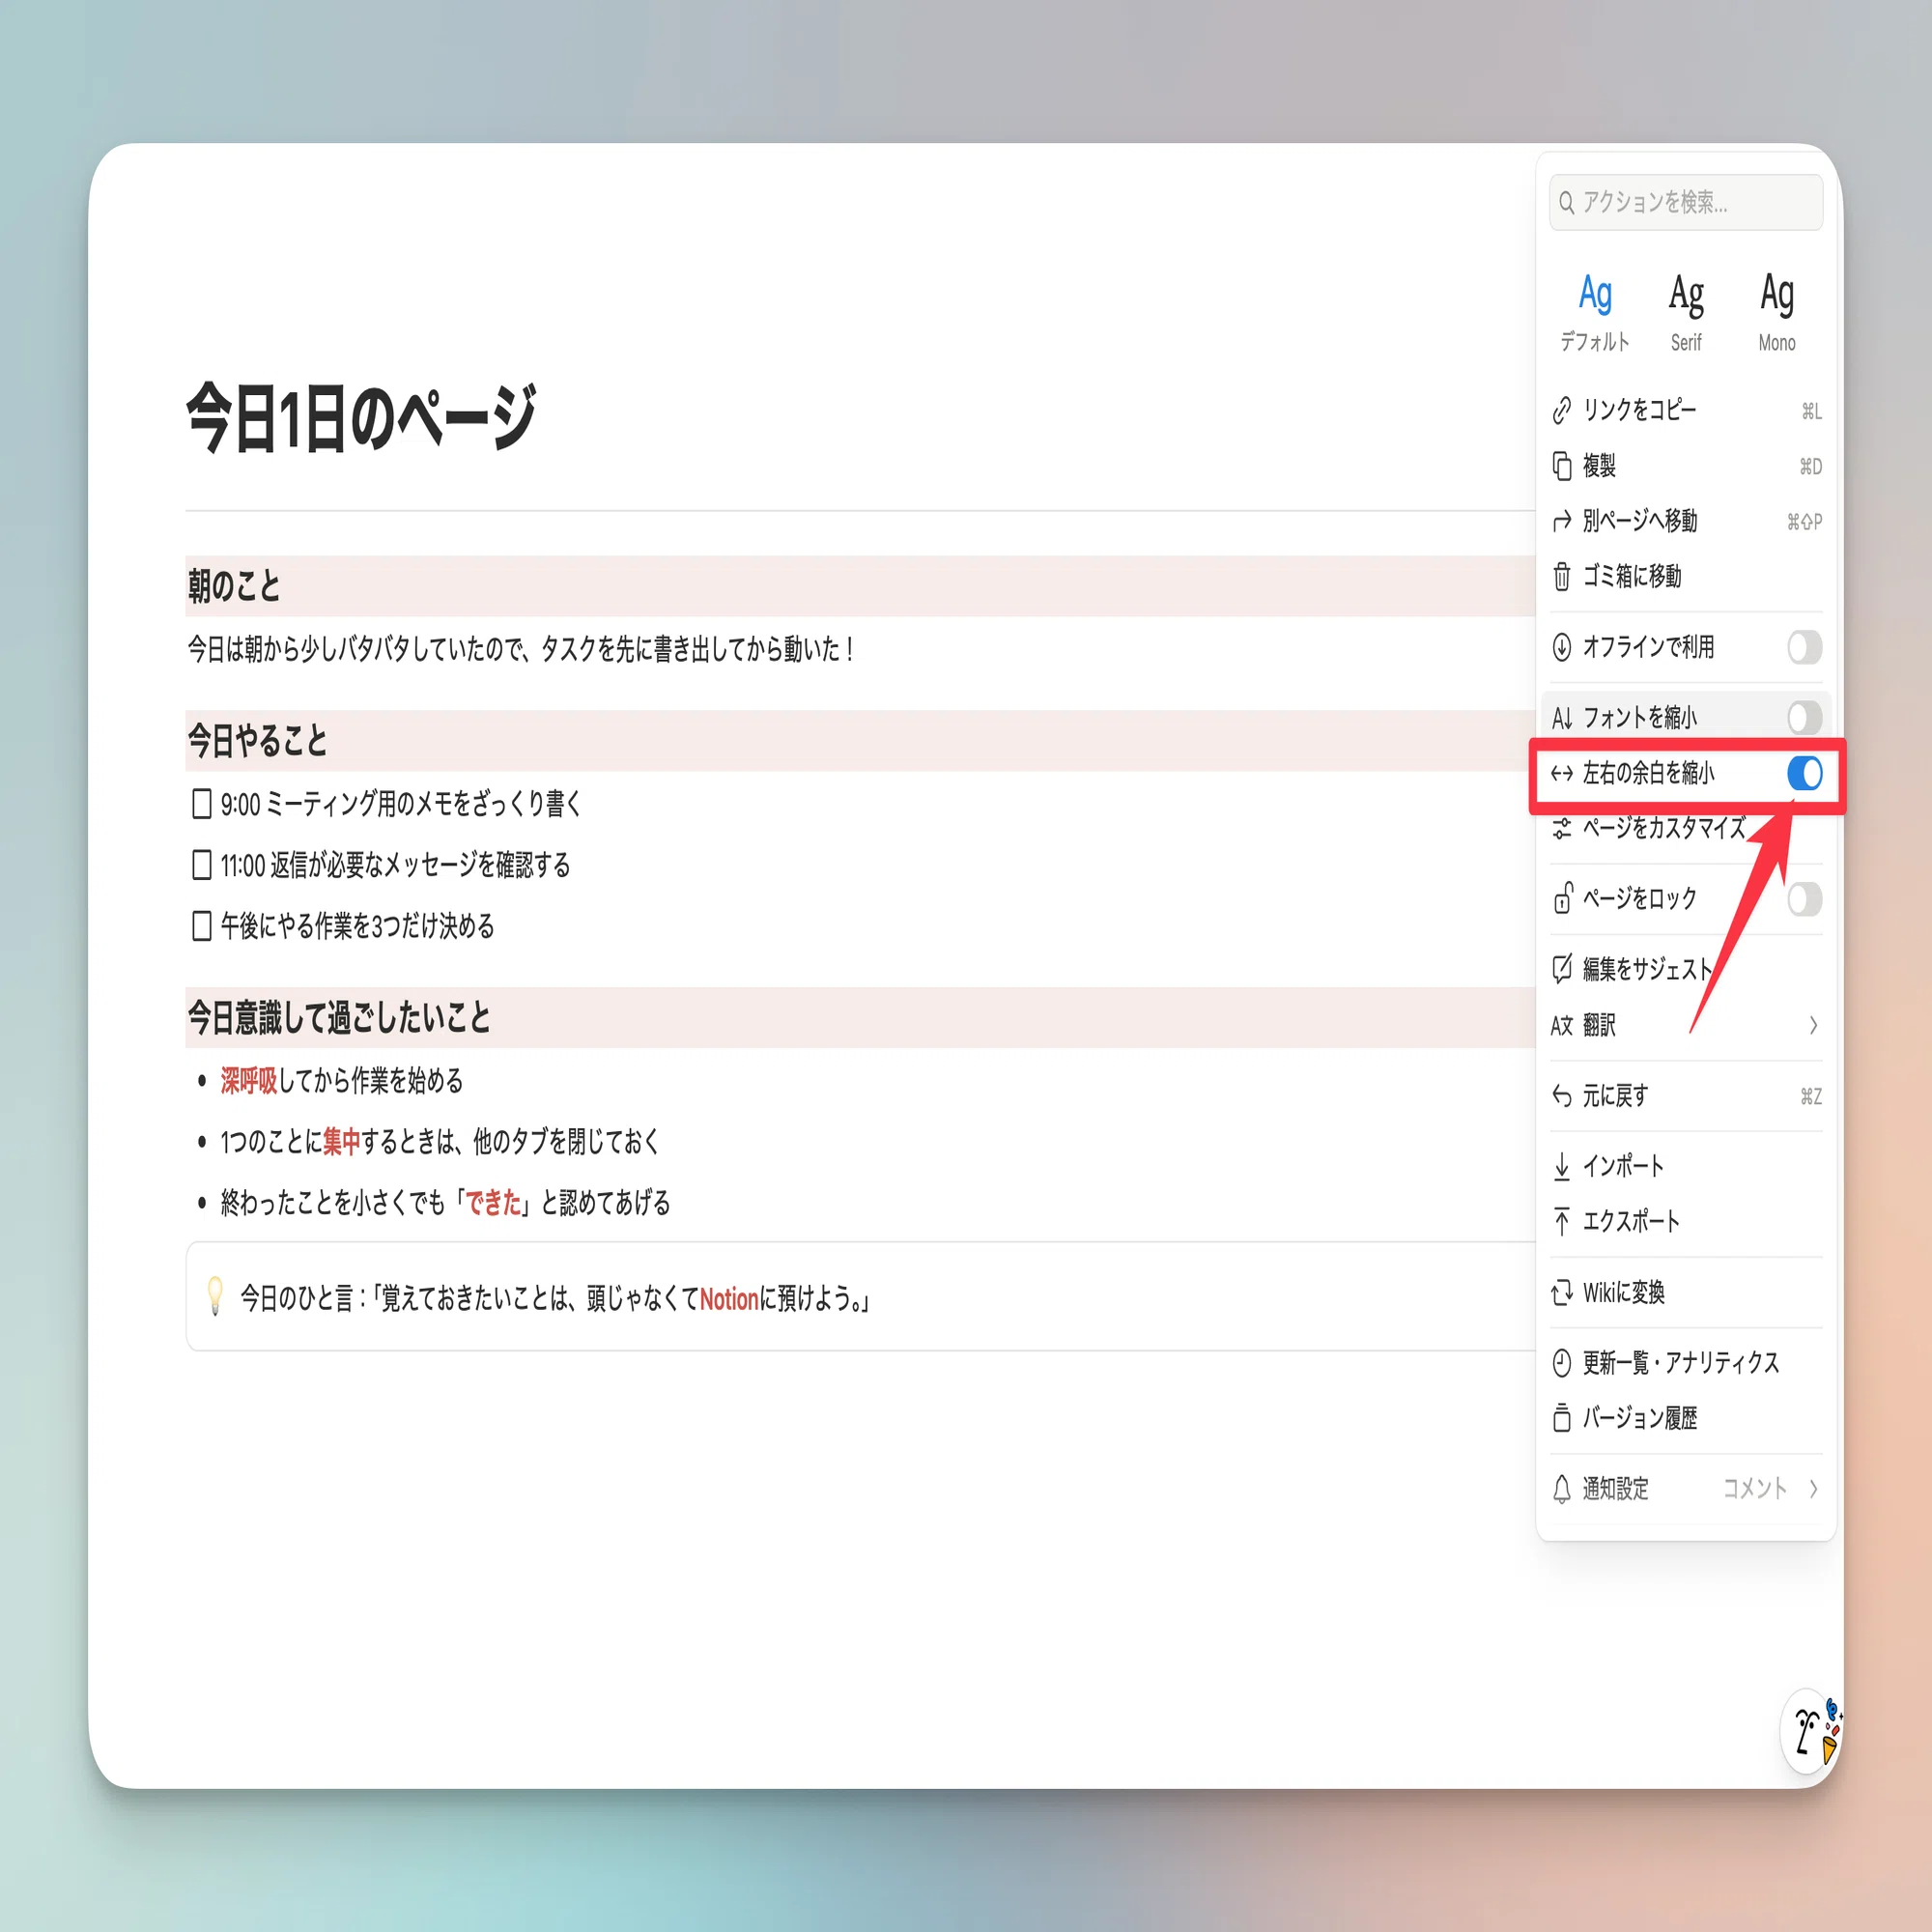
Task: Click the suggest-edit icon beside 編集をサジェスト
Action: (1561, 968)
